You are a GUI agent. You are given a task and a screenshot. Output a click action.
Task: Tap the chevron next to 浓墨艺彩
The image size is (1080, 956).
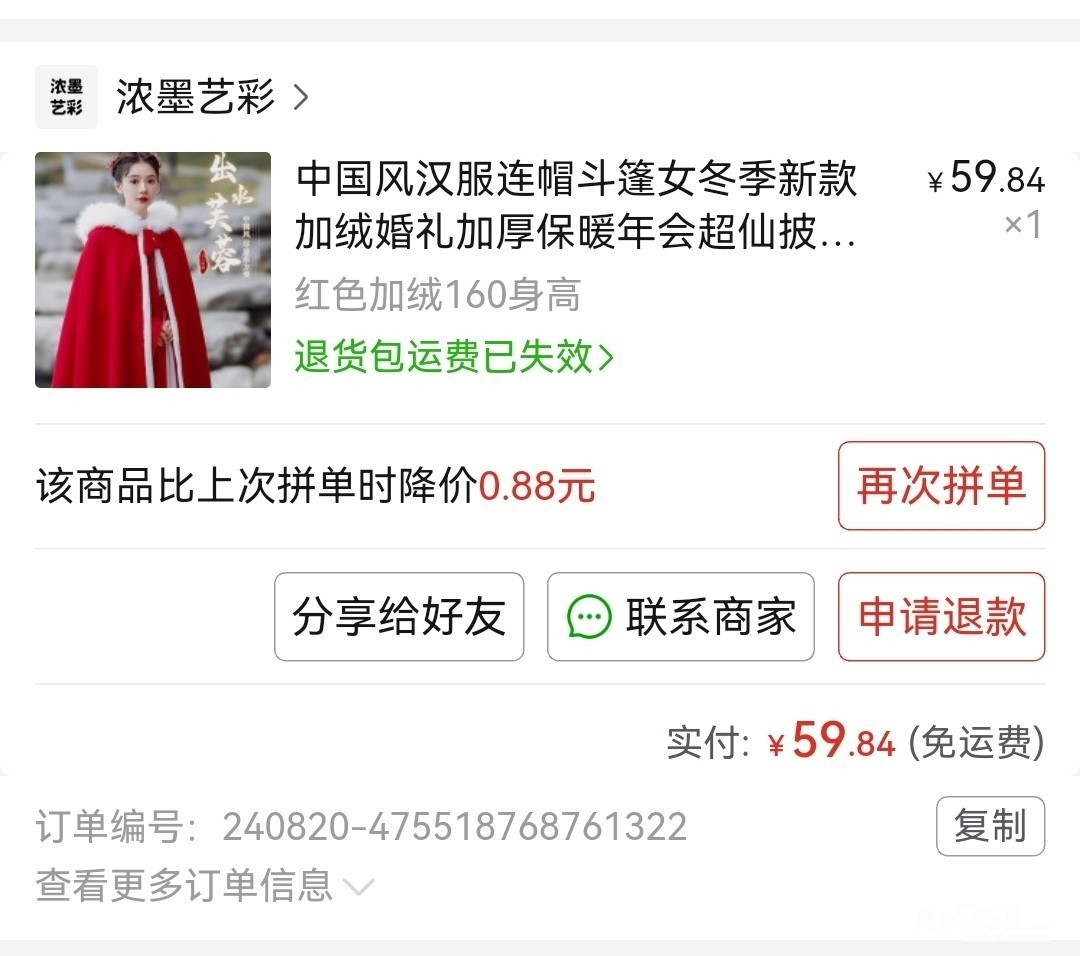click(300, 97)
